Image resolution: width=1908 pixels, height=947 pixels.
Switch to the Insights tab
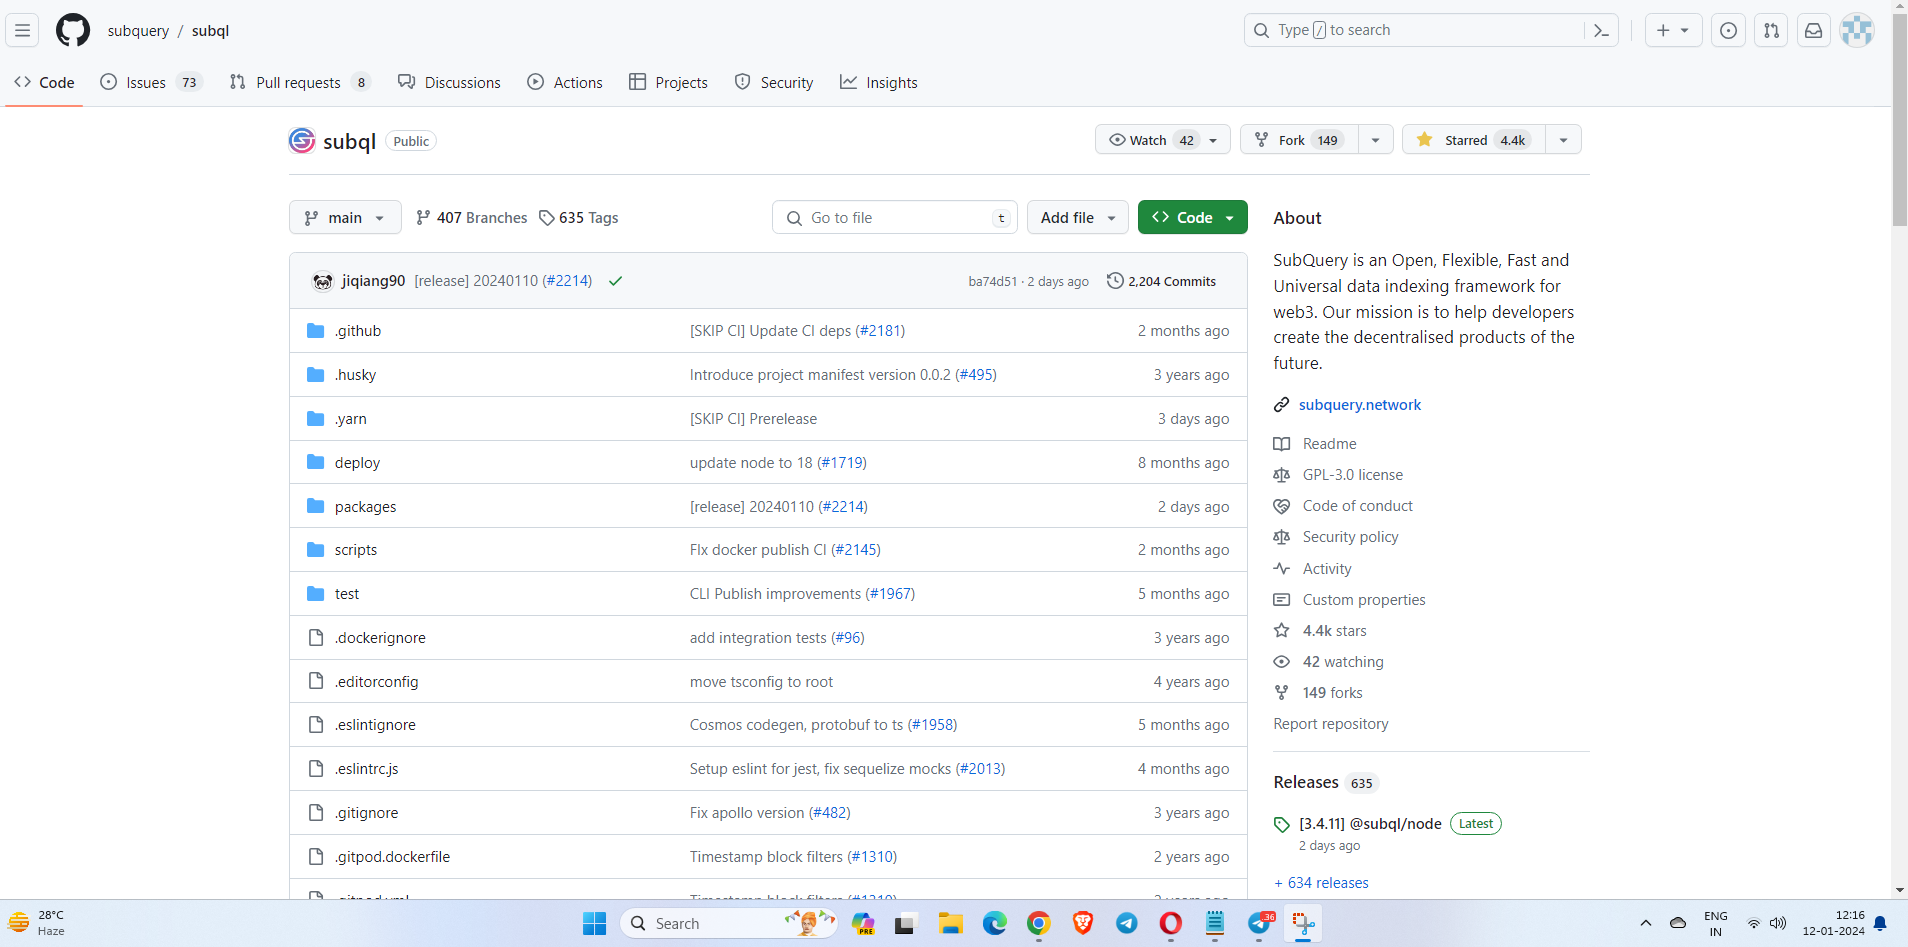pyautogui.click(x=879, y=83)
